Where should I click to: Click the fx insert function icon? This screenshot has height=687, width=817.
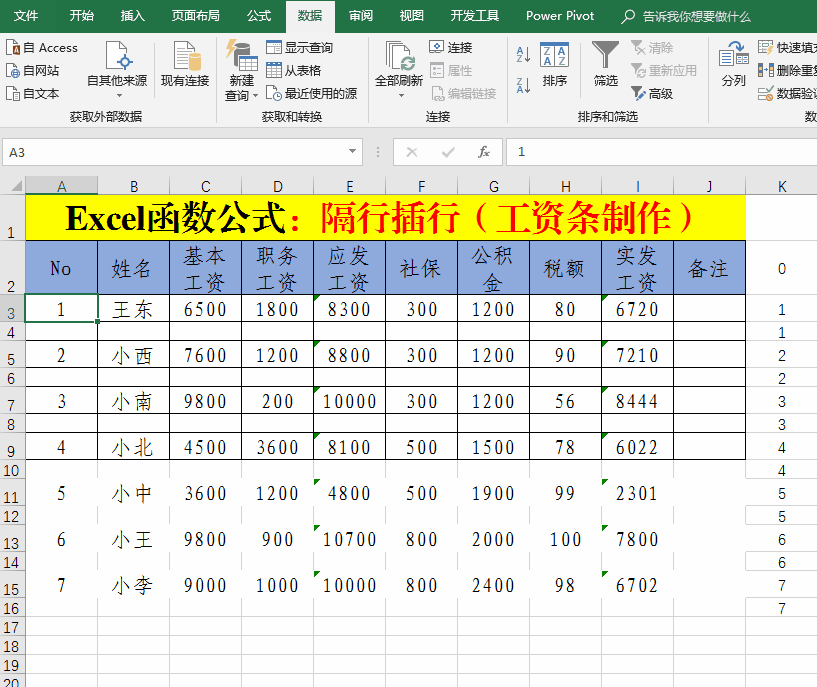click(484, 152)
